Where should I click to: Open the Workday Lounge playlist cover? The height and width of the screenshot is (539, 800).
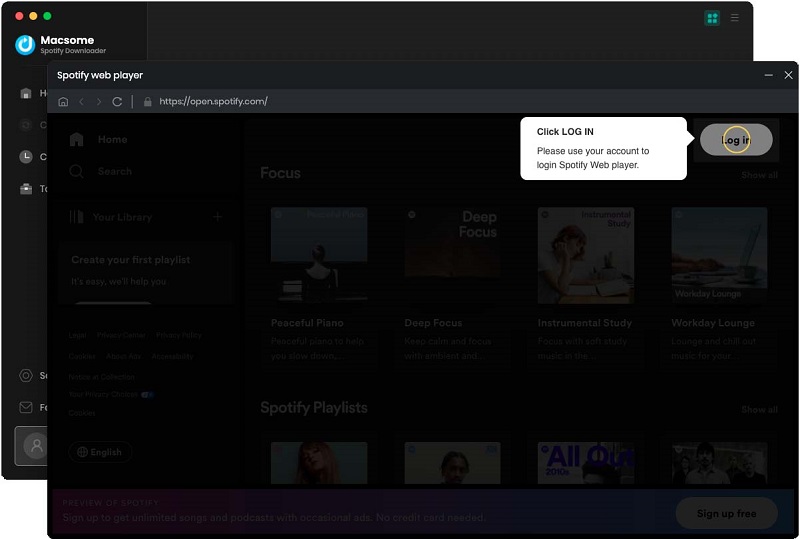click(x=719, y=255)
